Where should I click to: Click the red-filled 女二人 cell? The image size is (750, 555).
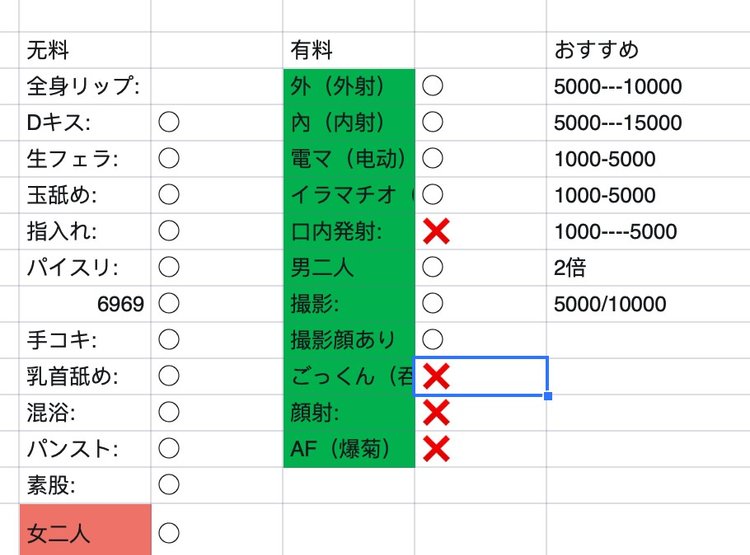coord(85,532)
